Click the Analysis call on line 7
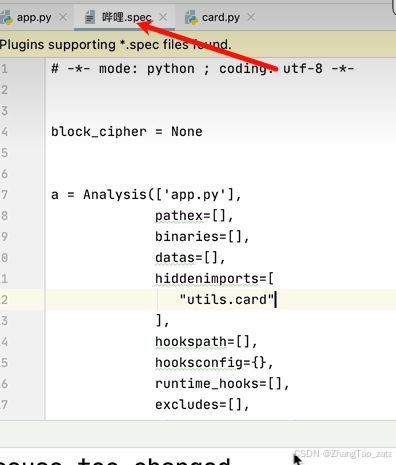Image resolution: width=396 pixels, height=465 pixels. 115,194
